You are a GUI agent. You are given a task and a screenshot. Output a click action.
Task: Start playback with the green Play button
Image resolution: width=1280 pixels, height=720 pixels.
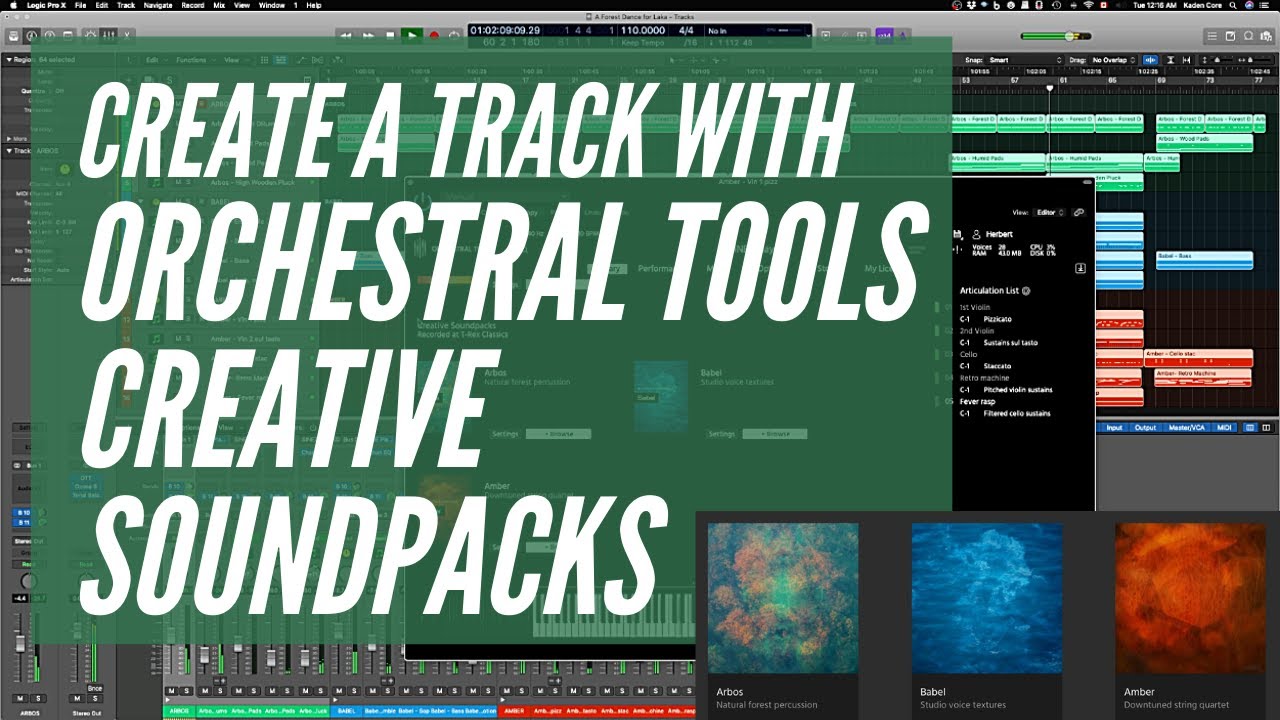(x=411, y=36)
